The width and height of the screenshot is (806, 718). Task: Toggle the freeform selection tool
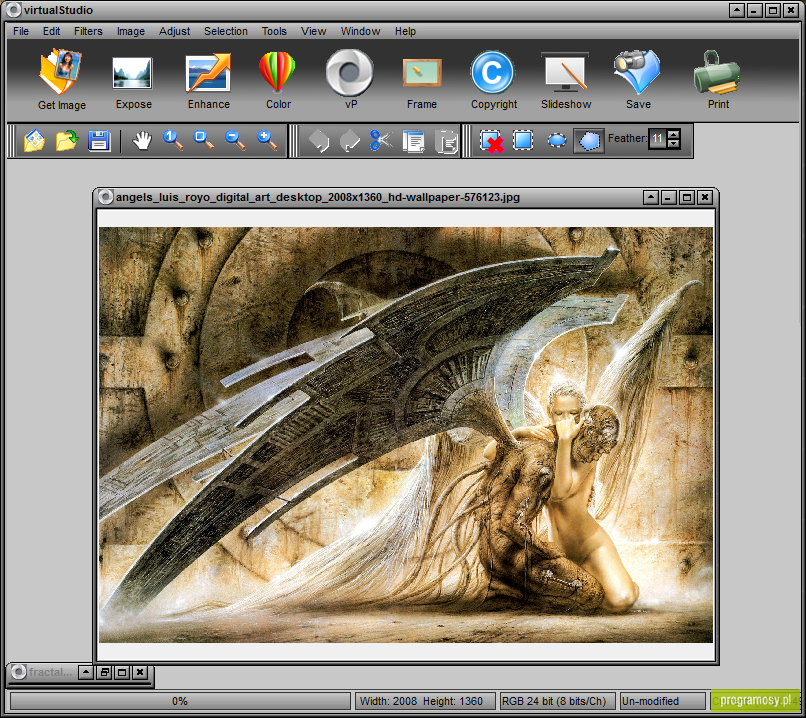tap(589, 140)
